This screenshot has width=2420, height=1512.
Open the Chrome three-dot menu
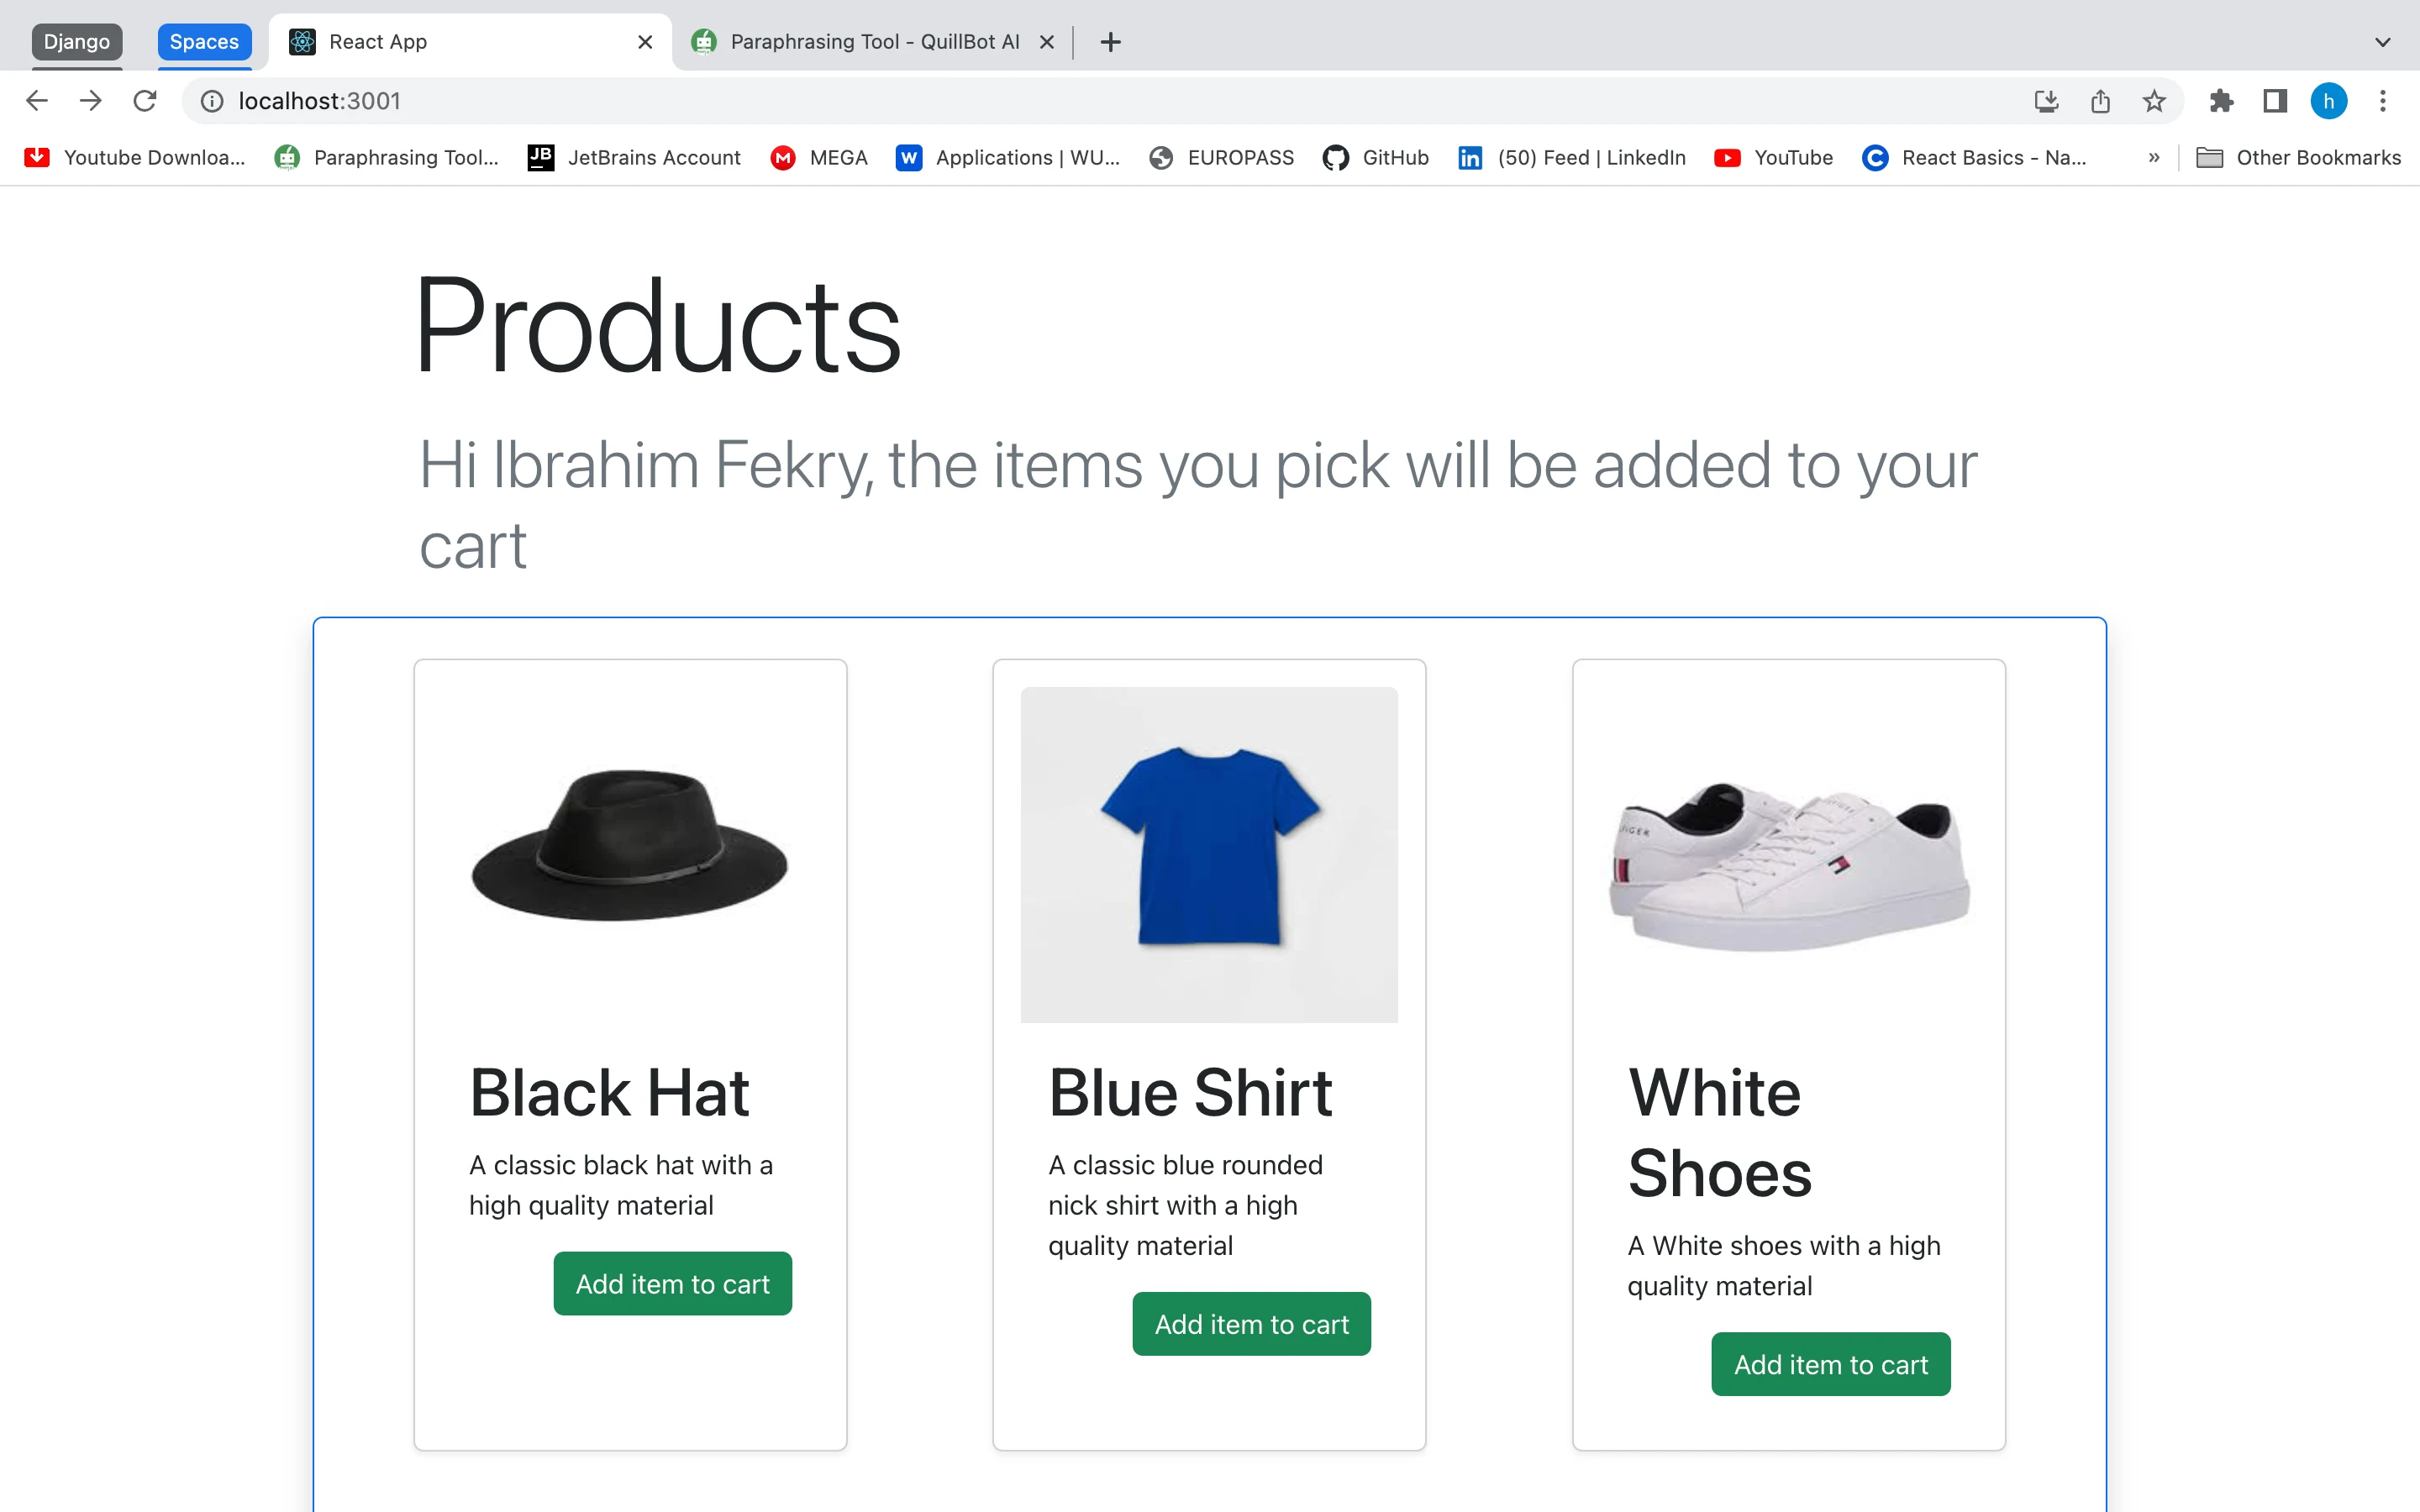tap(2383, 101)
